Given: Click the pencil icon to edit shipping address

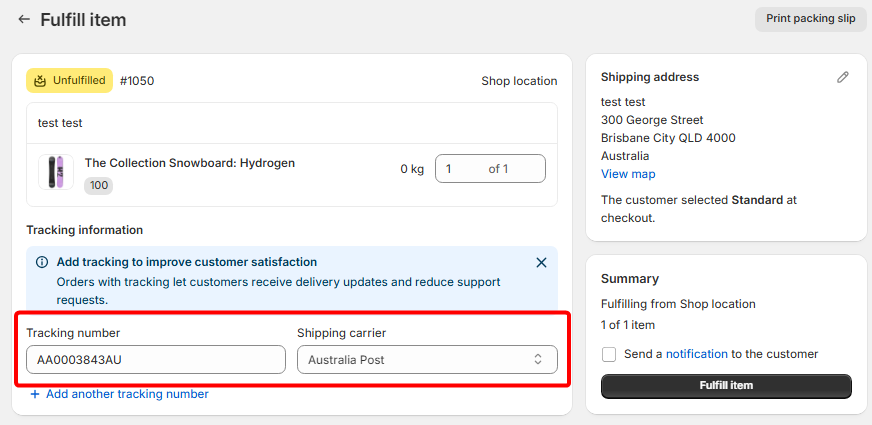Looking at the screenshot, I should [x=843, y=77].
